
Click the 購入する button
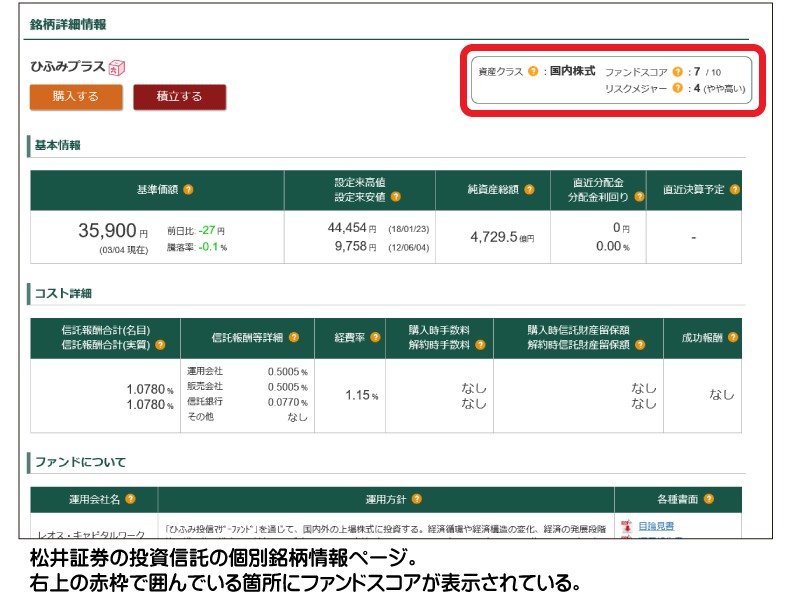[76, 96]
